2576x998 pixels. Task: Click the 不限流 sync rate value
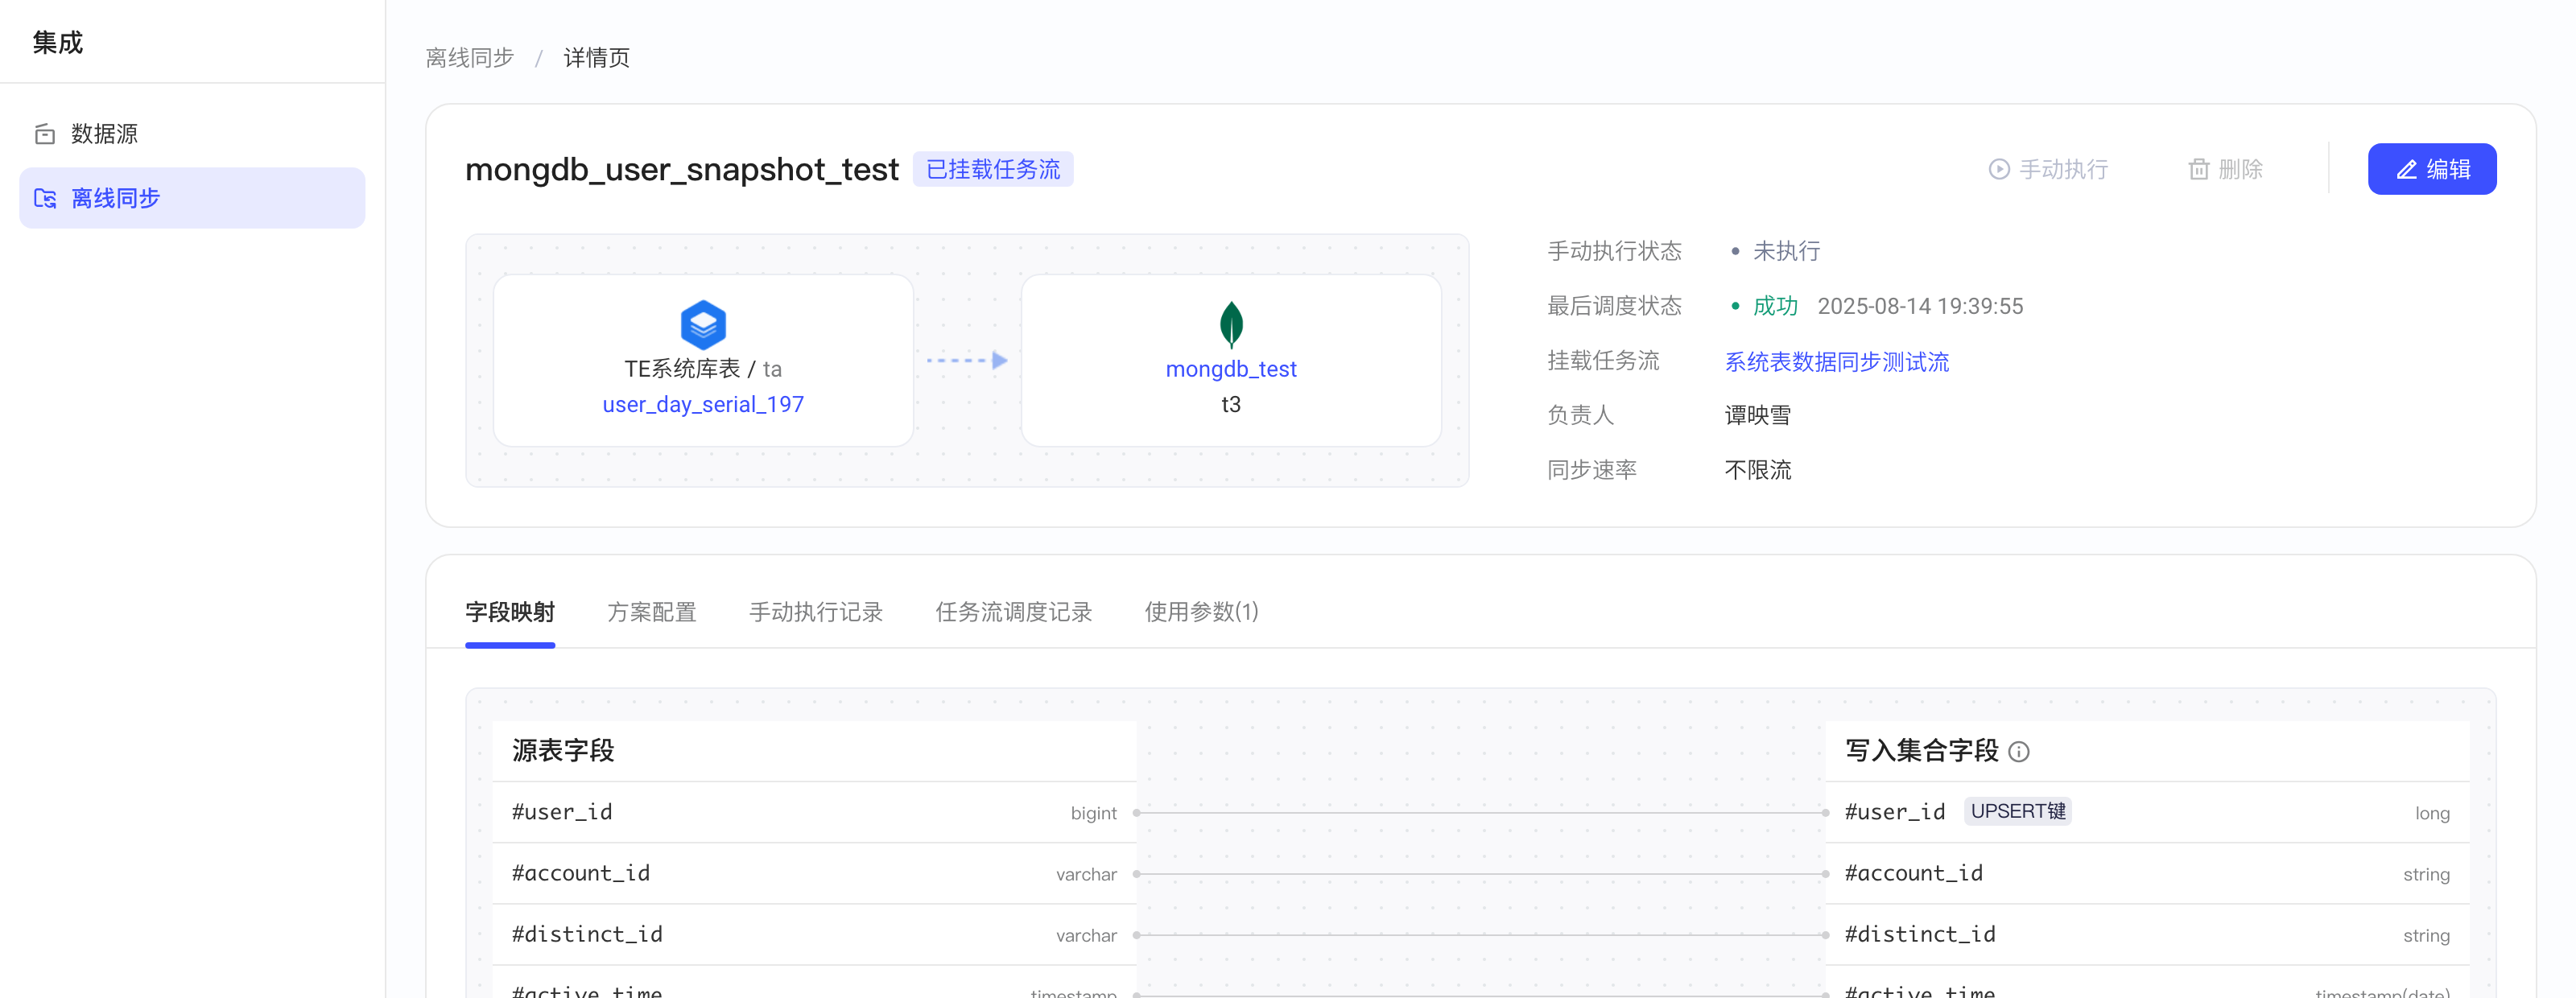point(1757,470)
